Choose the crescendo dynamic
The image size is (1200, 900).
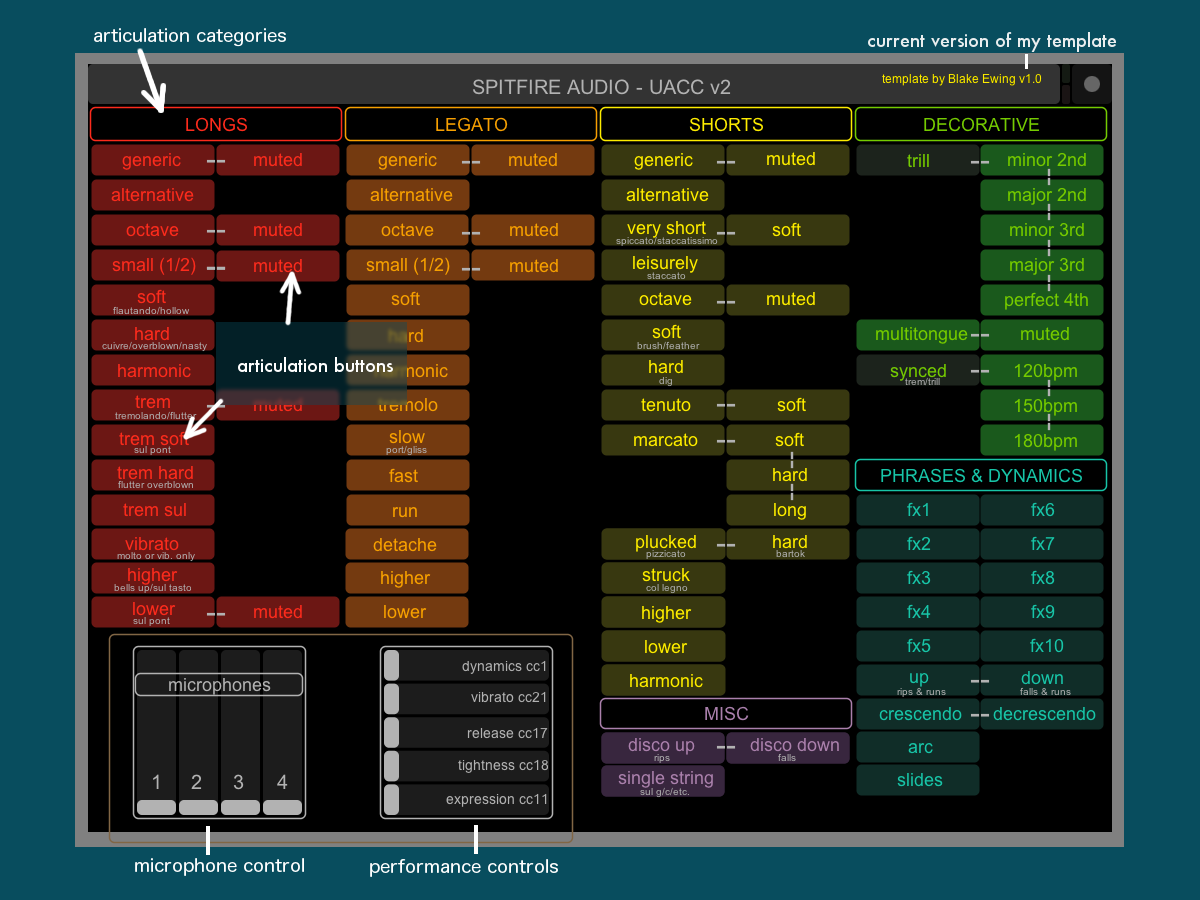pyautogui.click(x=917, y=714)
